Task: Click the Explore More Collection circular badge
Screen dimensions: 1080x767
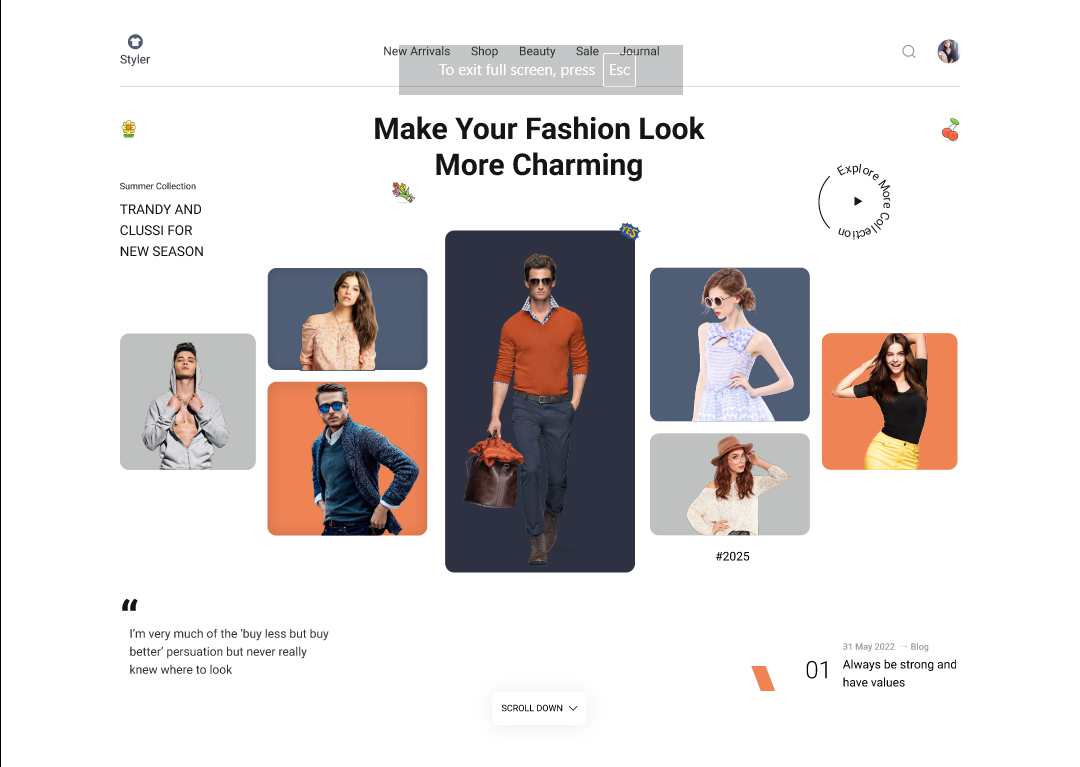Action: (x=857, y=200)
